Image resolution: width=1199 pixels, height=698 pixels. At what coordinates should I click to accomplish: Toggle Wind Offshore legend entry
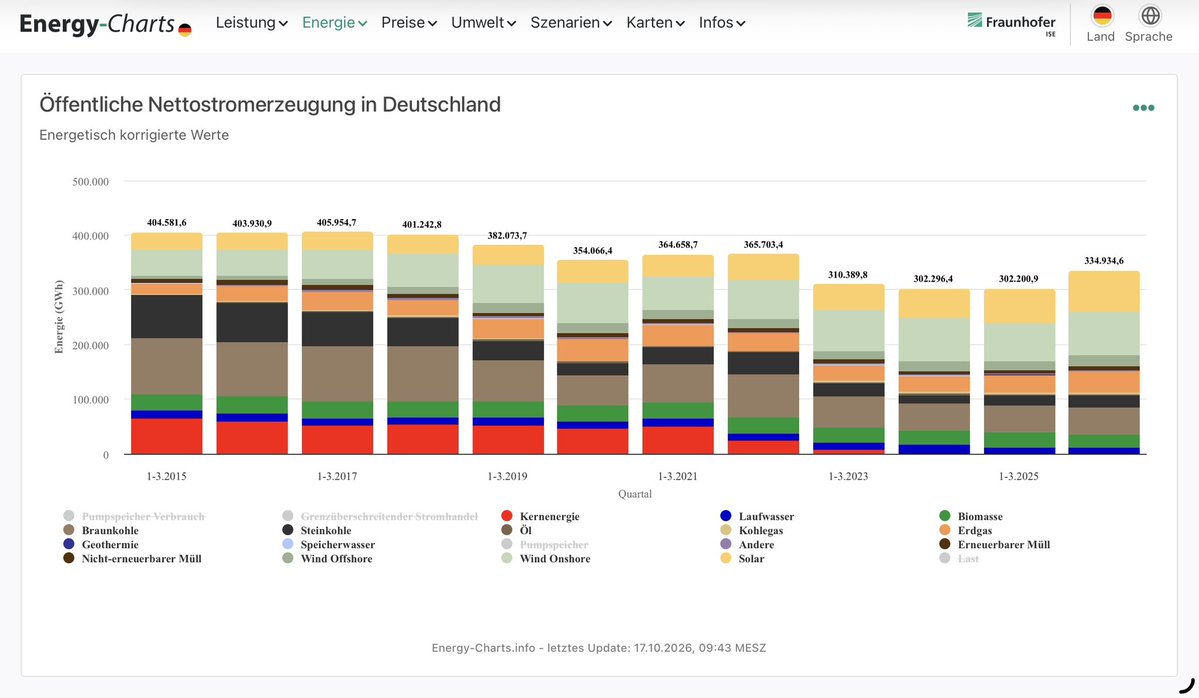327,559
